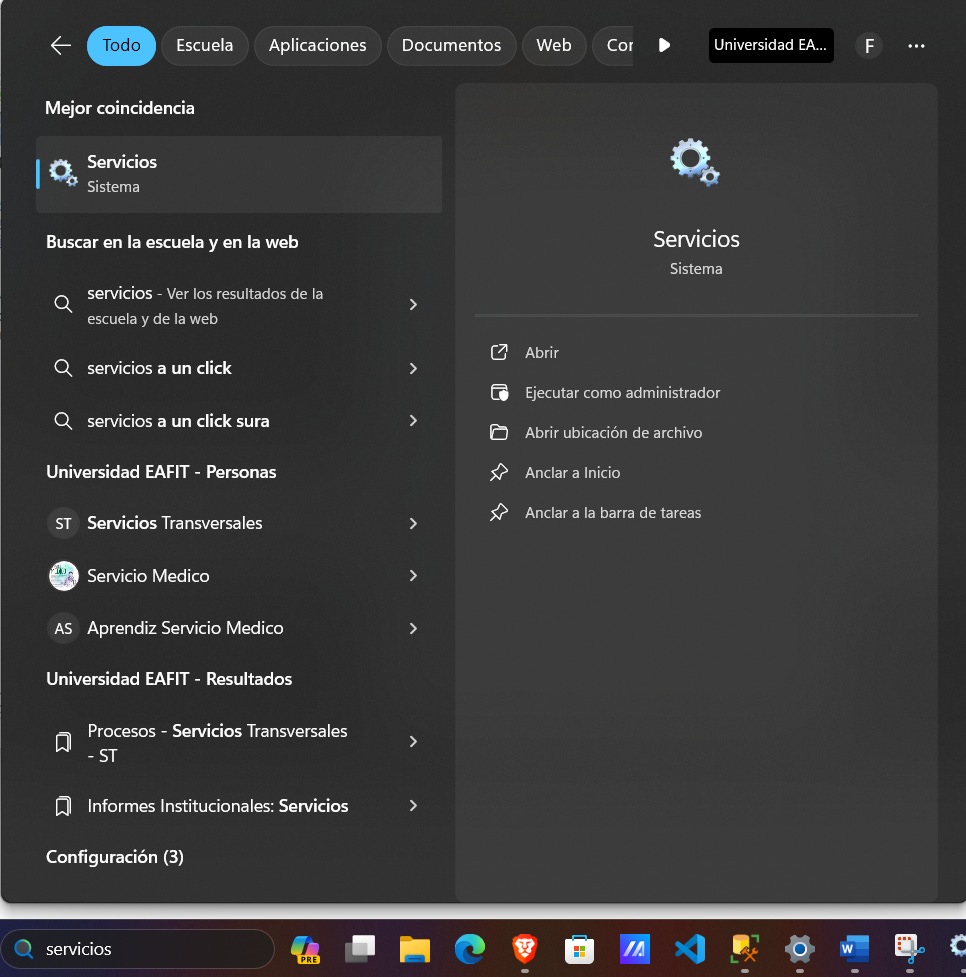Click the large Servicios gear icon in preview

coord(695,163)
